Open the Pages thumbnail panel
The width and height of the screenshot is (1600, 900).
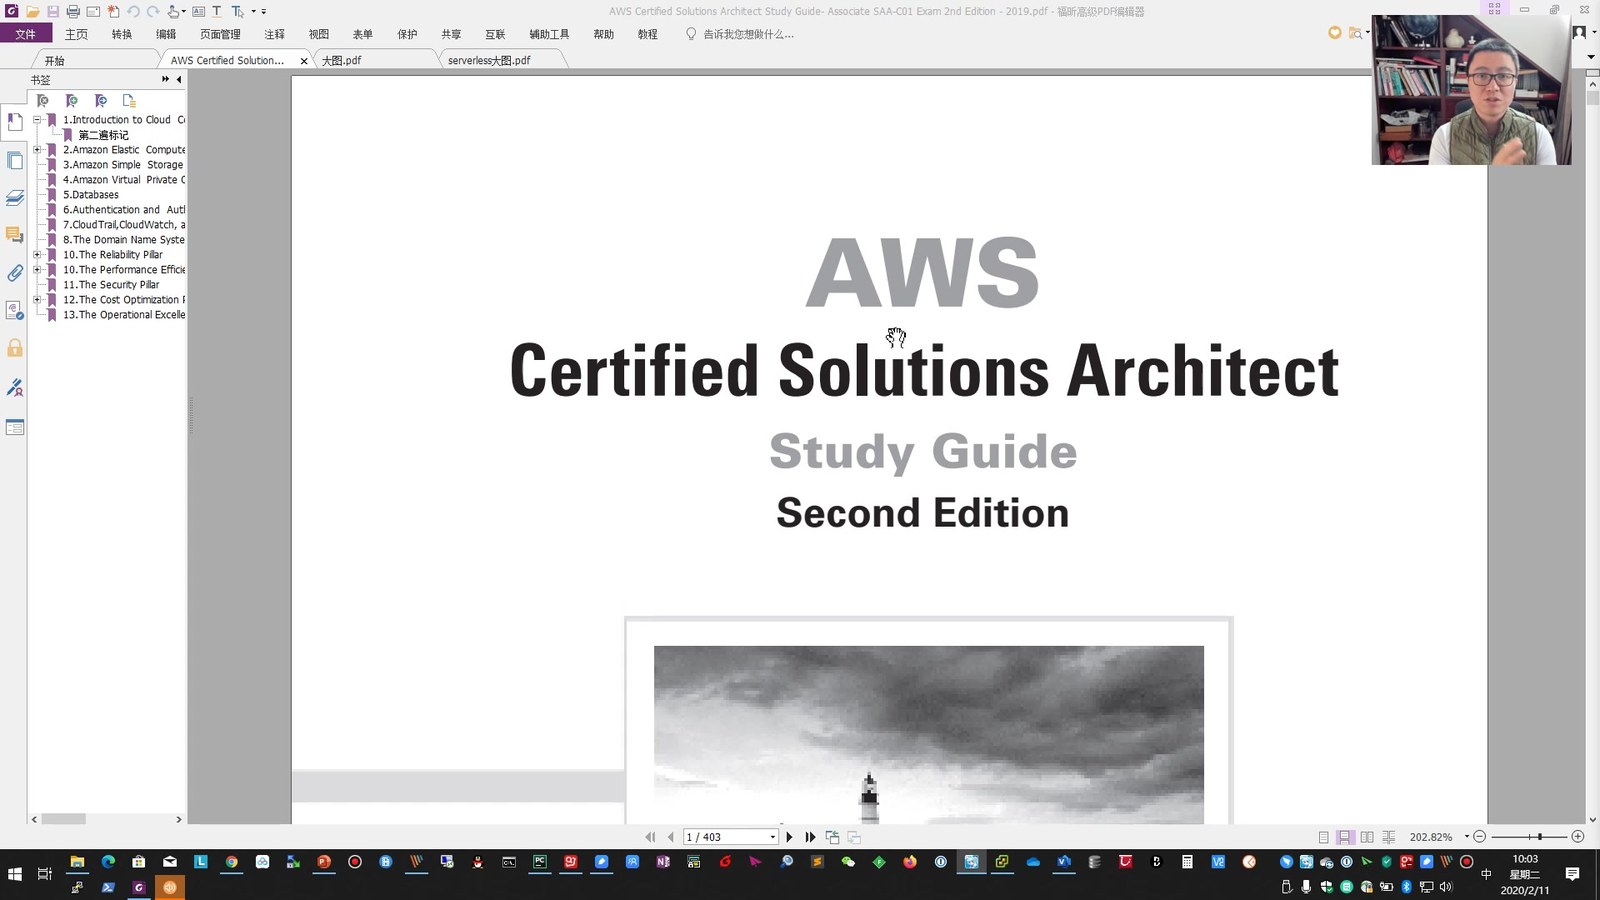click(x=15, y=160)
